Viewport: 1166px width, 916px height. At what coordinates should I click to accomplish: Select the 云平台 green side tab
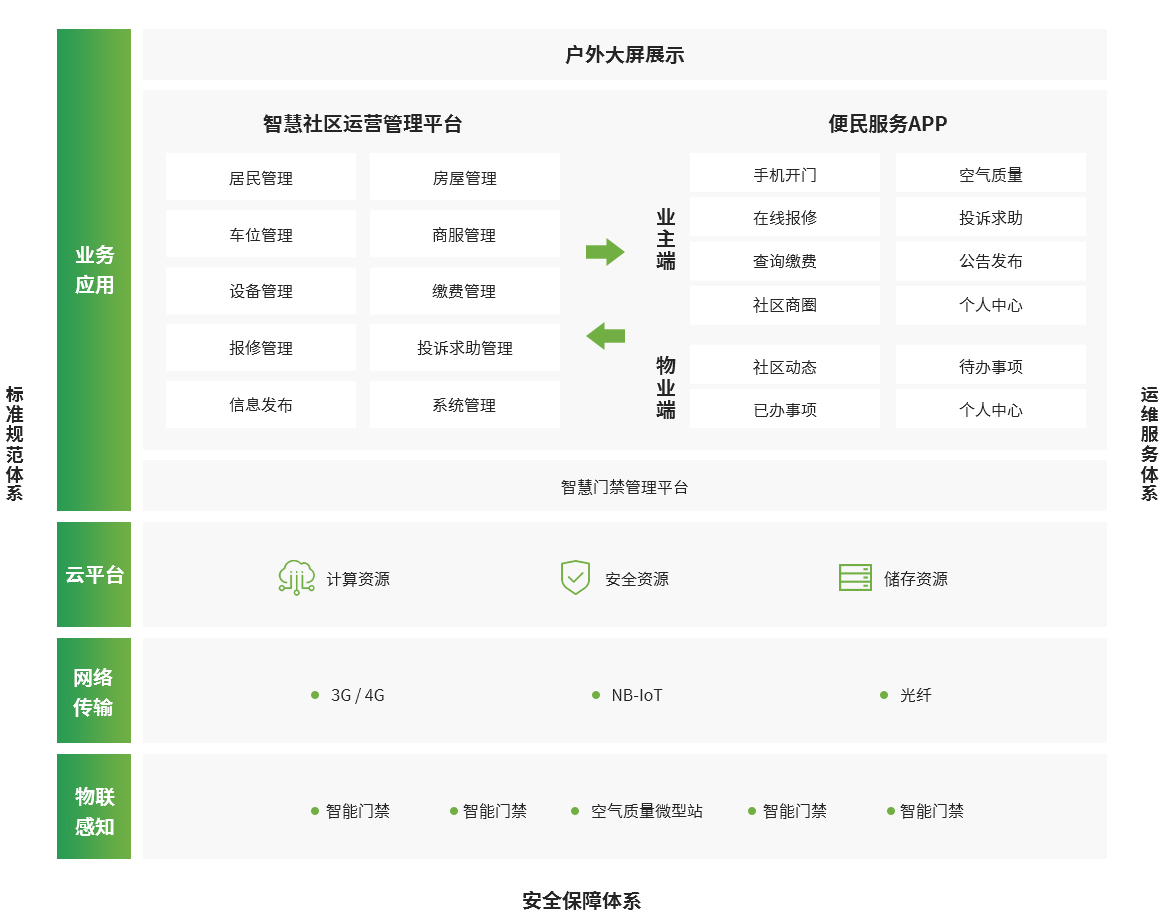click(x=94, y=575)
